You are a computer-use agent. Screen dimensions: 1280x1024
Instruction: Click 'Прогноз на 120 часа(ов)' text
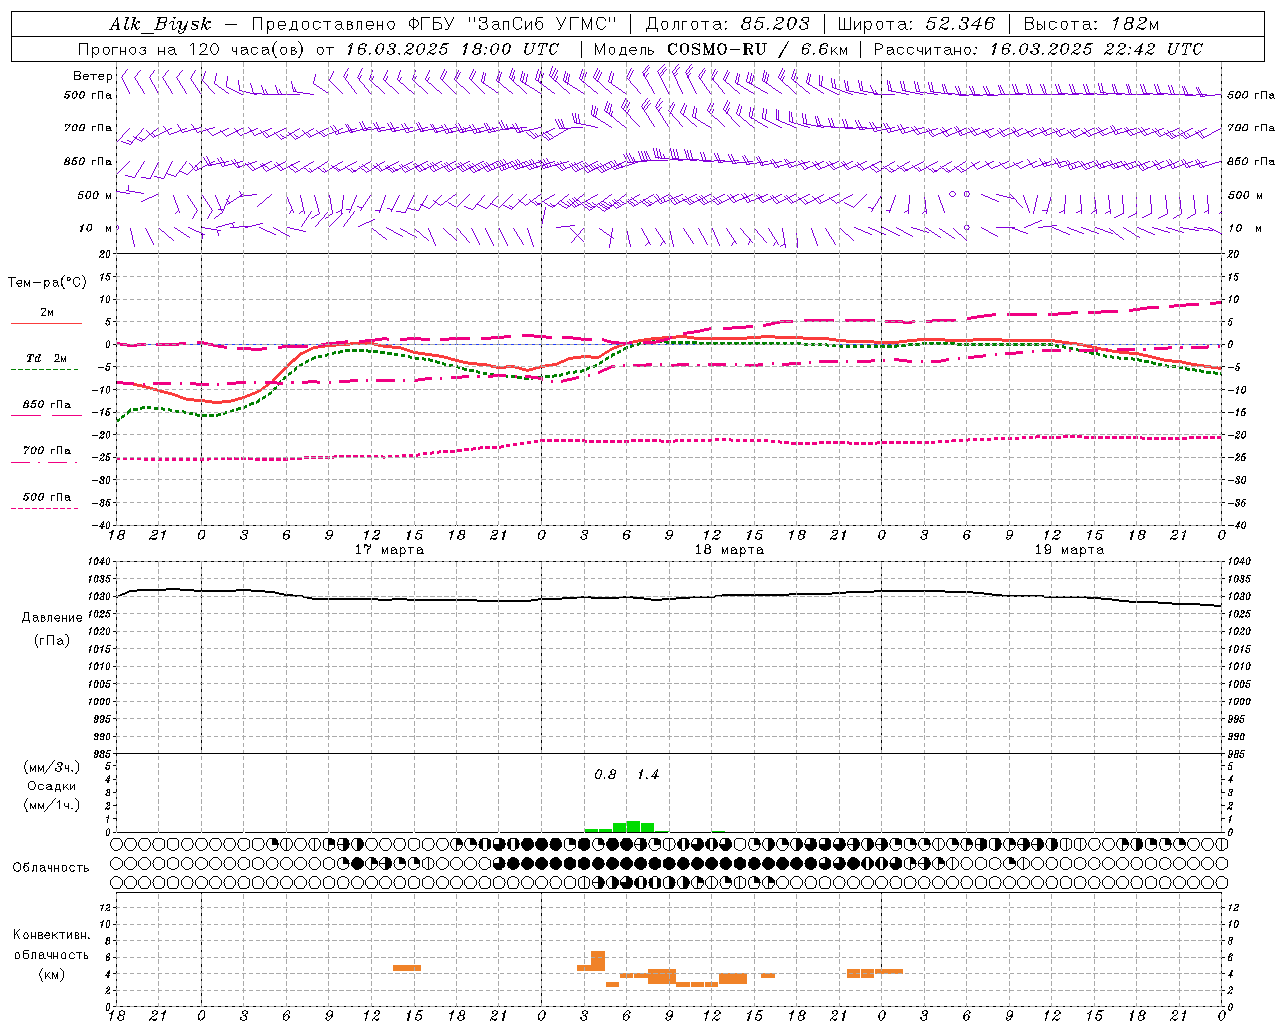[192, 49]
